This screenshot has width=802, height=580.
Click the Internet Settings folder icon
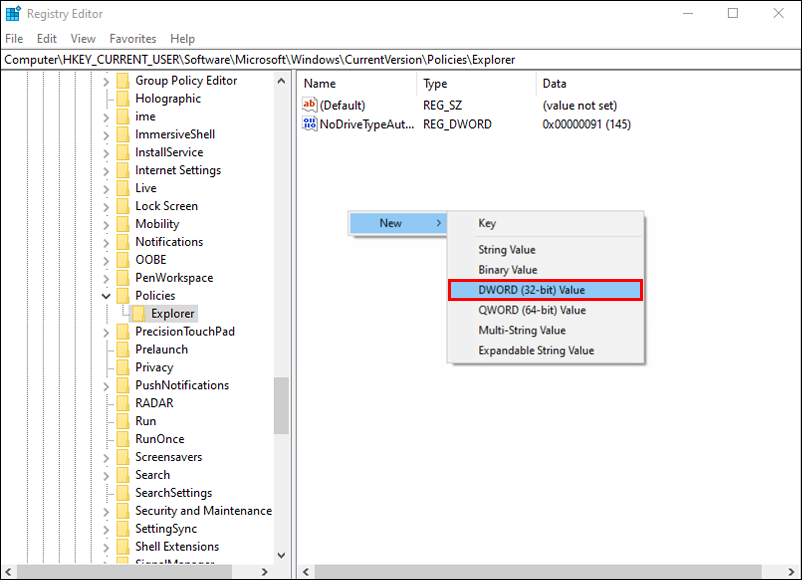pos(123,170)
